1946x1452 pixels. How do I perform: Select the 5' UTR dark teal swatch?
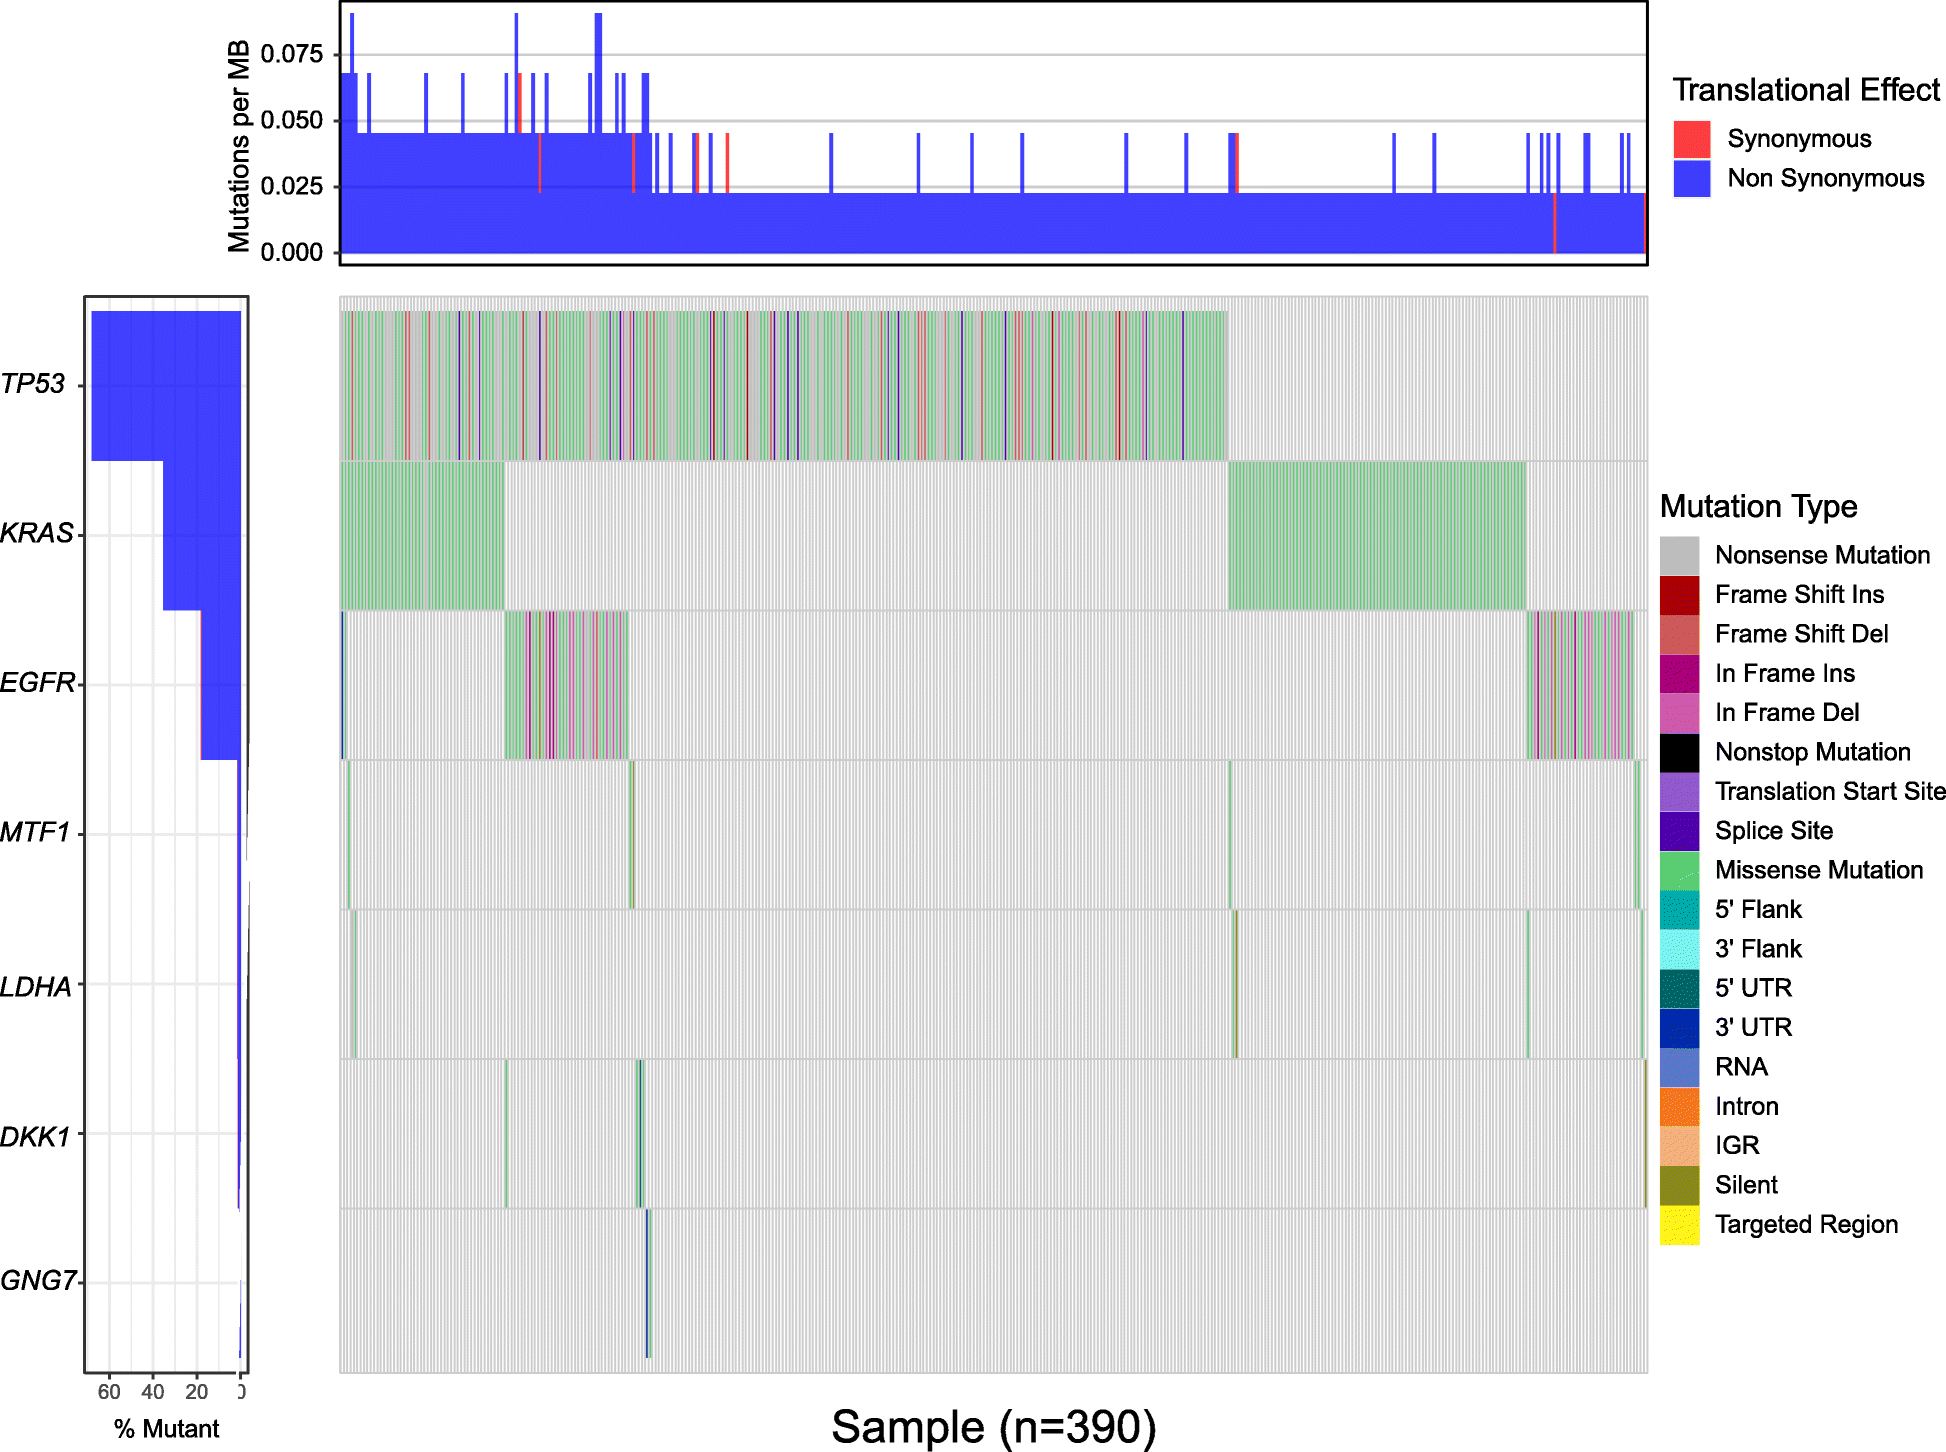[x=1679, y=988]
